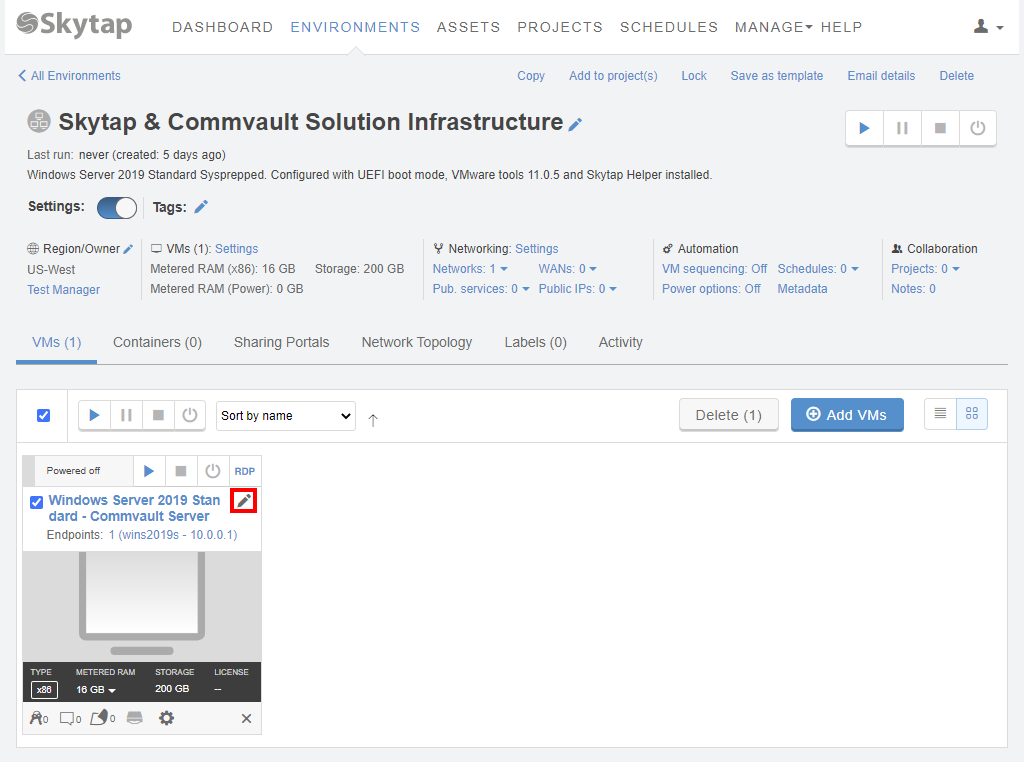Open the VM console thumbnail
This screenshot has width=1024, height=762.
pyautogui.click(x=142, y=606)
